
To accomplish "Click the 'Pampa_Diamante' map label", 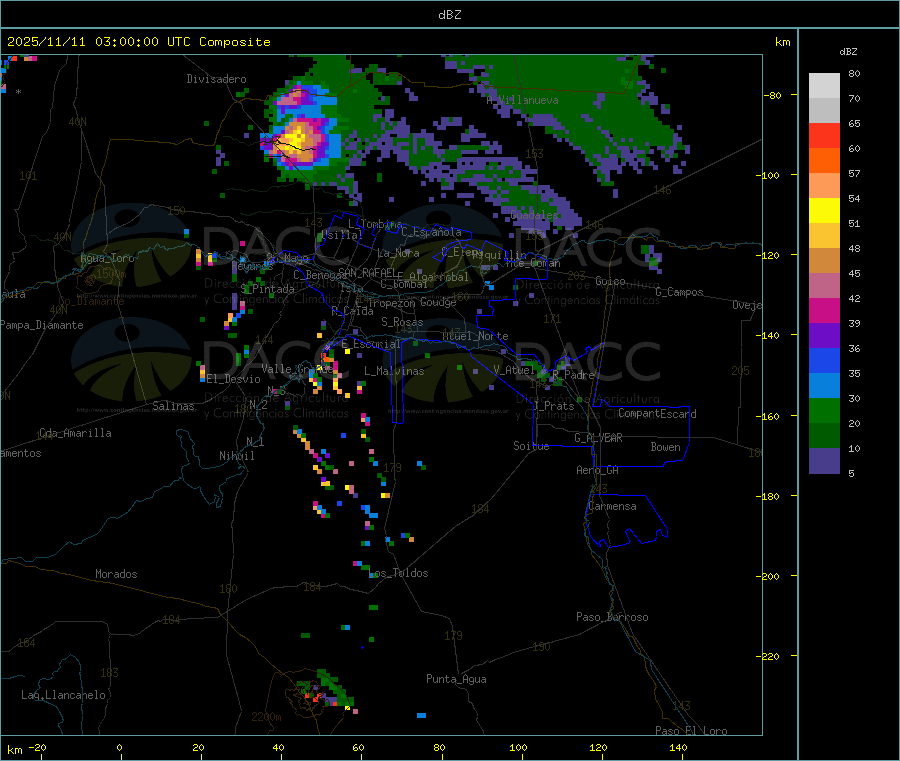I will [42, 325].
